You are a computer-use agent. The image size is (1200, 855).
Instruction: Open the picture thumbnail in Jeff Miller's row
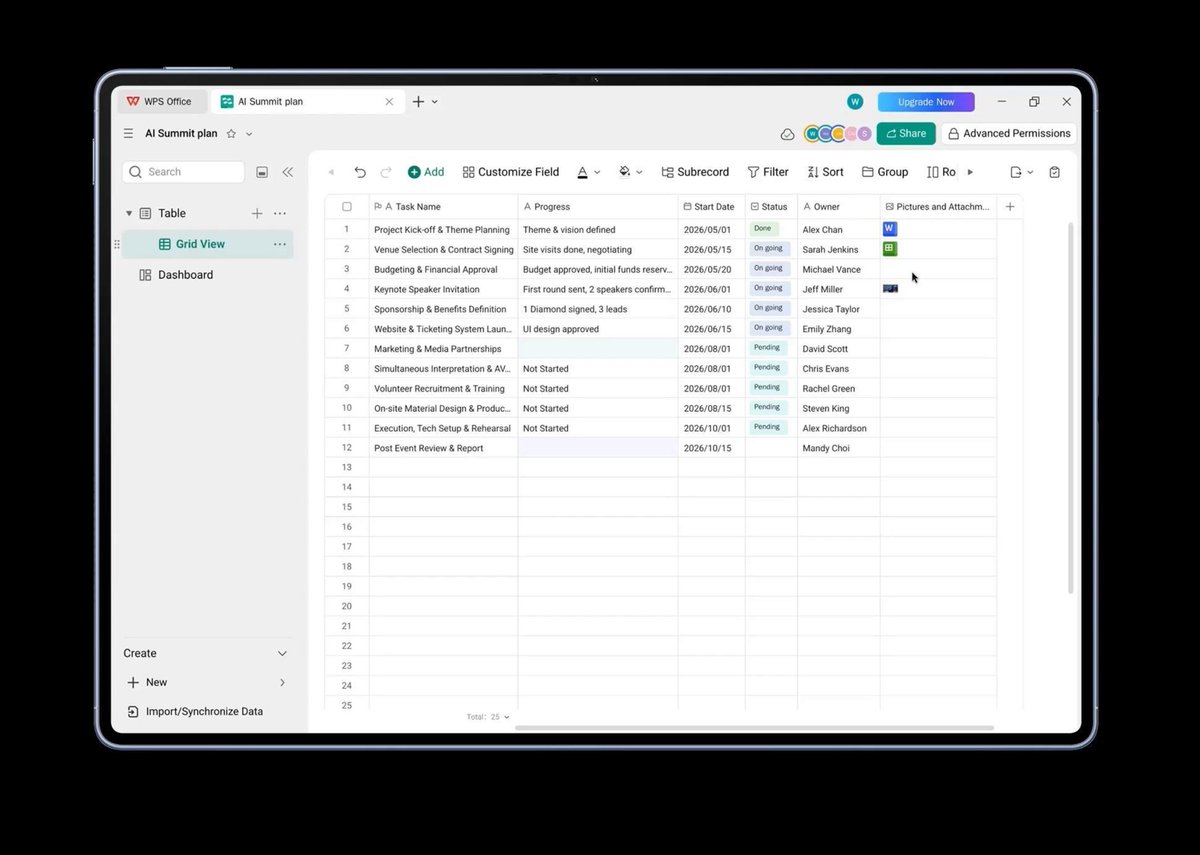890,288
